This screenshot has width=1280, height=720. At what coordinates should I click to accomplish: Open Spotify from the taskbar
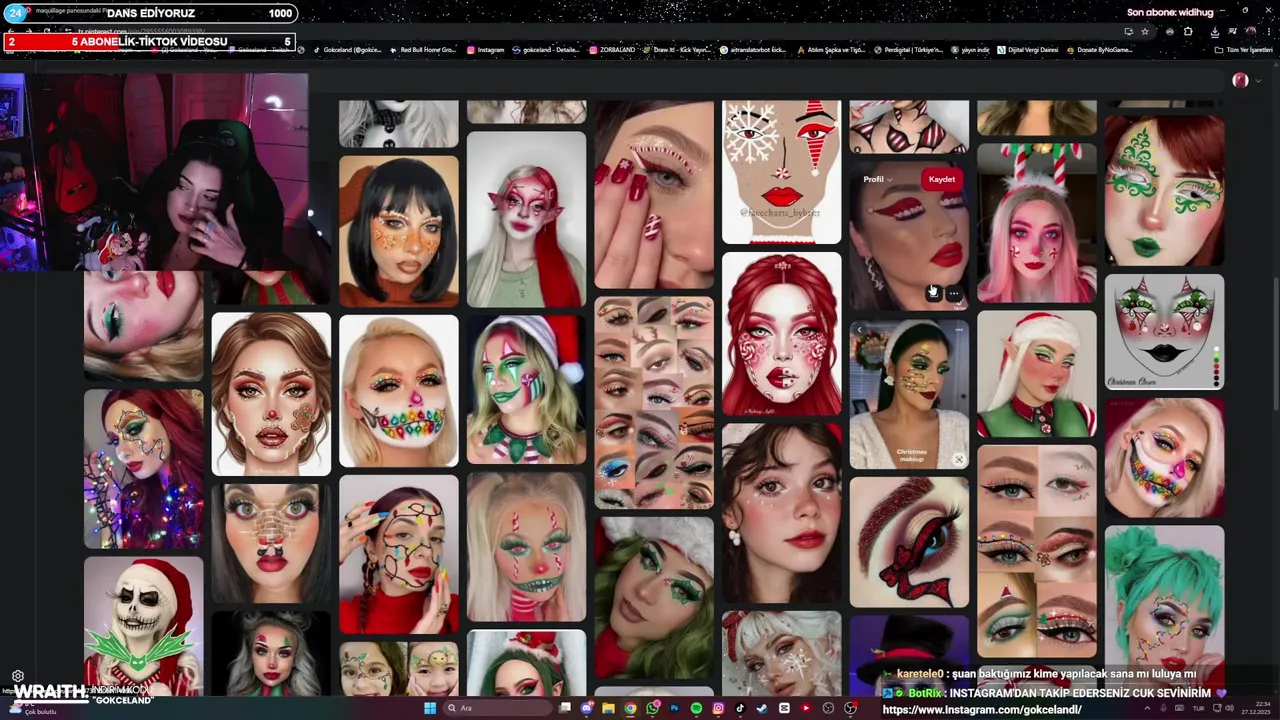pos(697,708)
